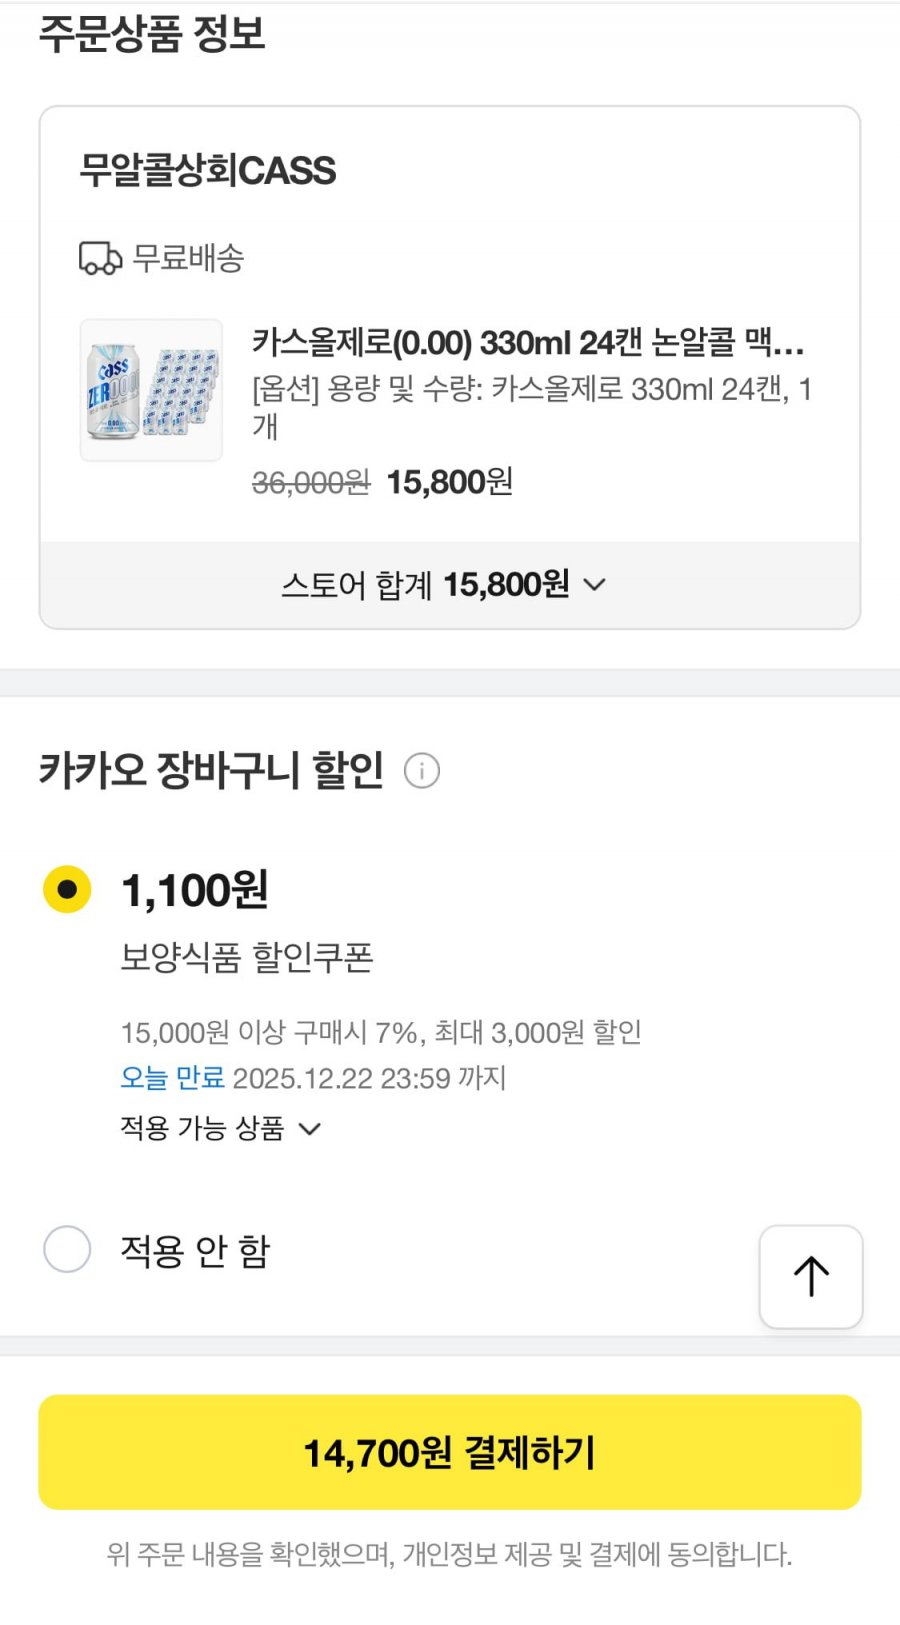Tap the 오늘 만료 expiry notice
900x1625 pixels.
point(172,1078)
